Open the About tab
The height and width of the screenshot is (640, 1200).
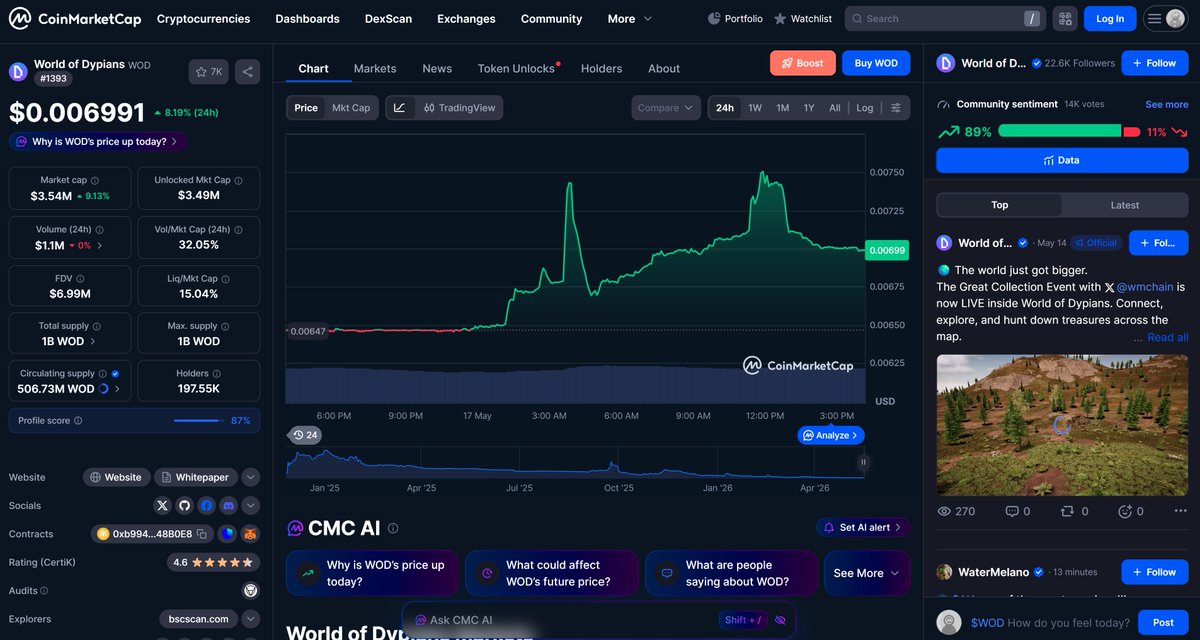point(664,68)
